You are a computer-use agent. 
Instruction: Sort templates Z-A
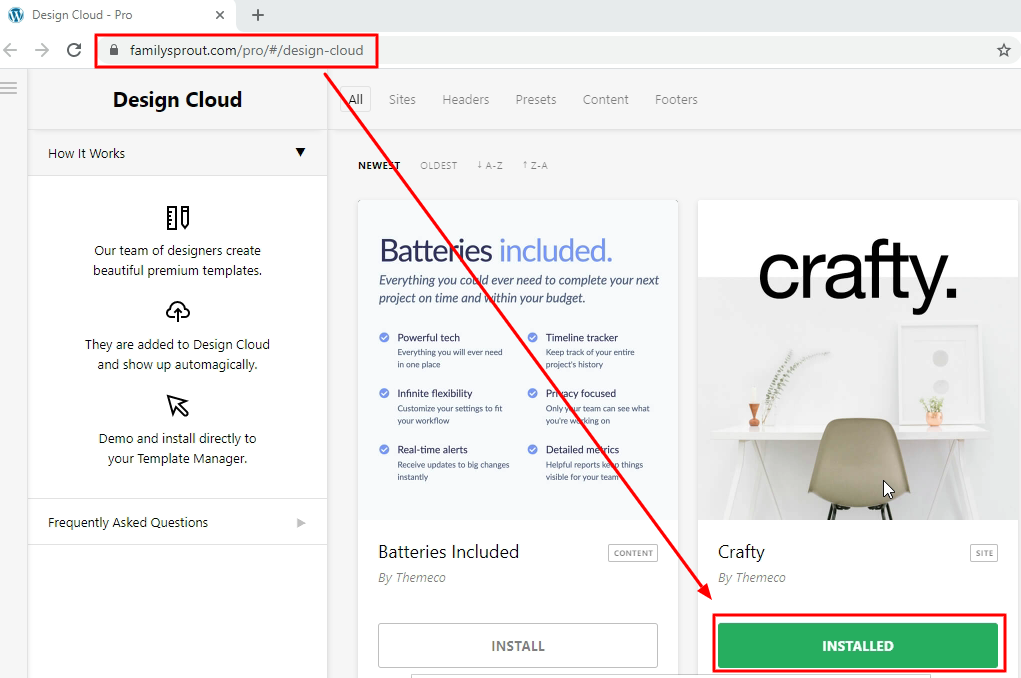click(535, 165)
